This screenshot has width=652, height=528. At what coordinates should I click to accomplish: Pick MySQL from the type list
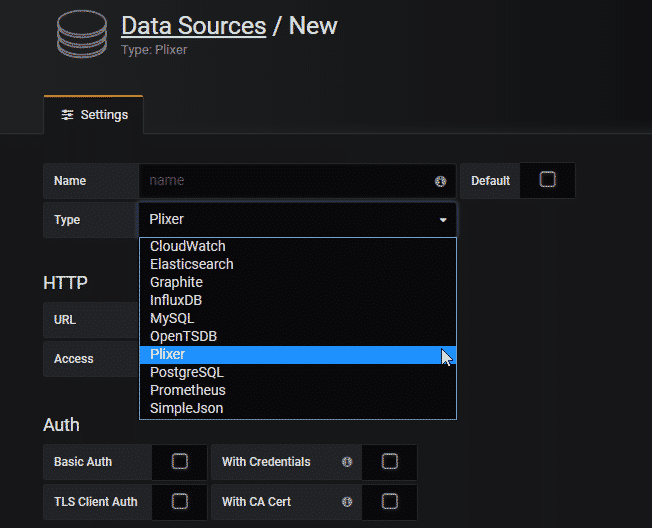point(298,318)
